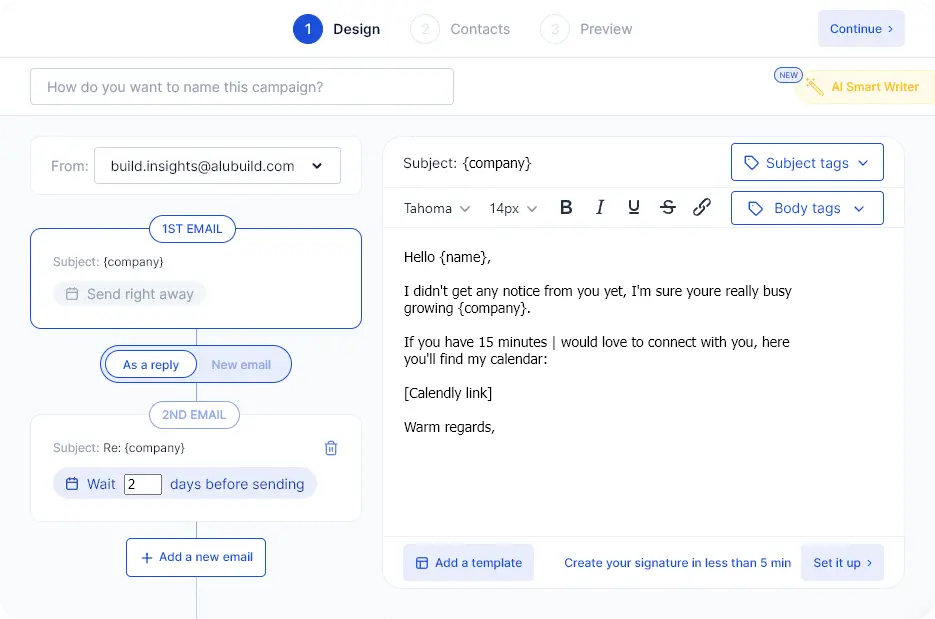Click the campaign name input field

click(242, 87)
